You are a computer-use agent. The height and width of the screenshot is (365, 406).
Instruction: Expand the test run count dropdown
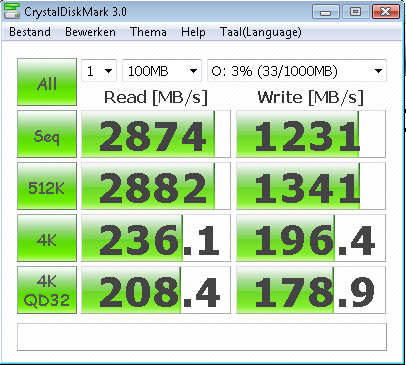(99, 71)
